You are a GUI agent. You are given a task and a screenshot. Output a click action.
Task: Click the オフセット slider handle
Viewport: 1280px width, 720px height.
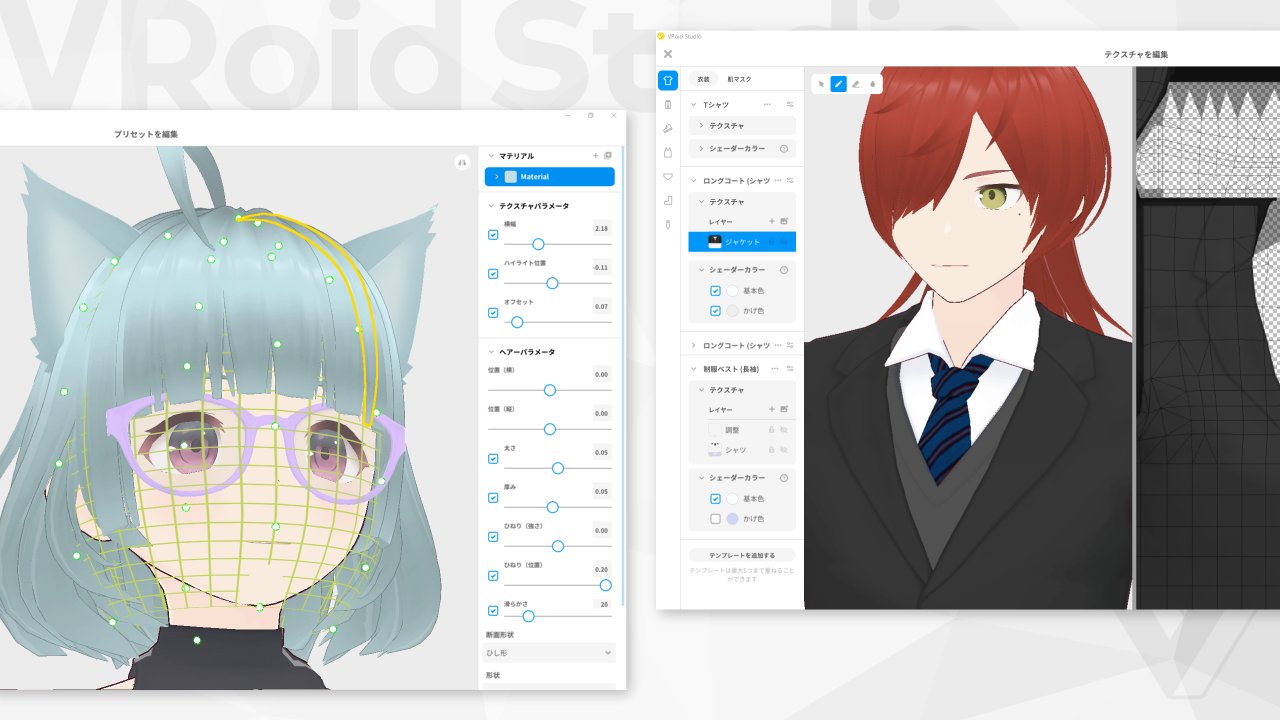pos(517,322)
